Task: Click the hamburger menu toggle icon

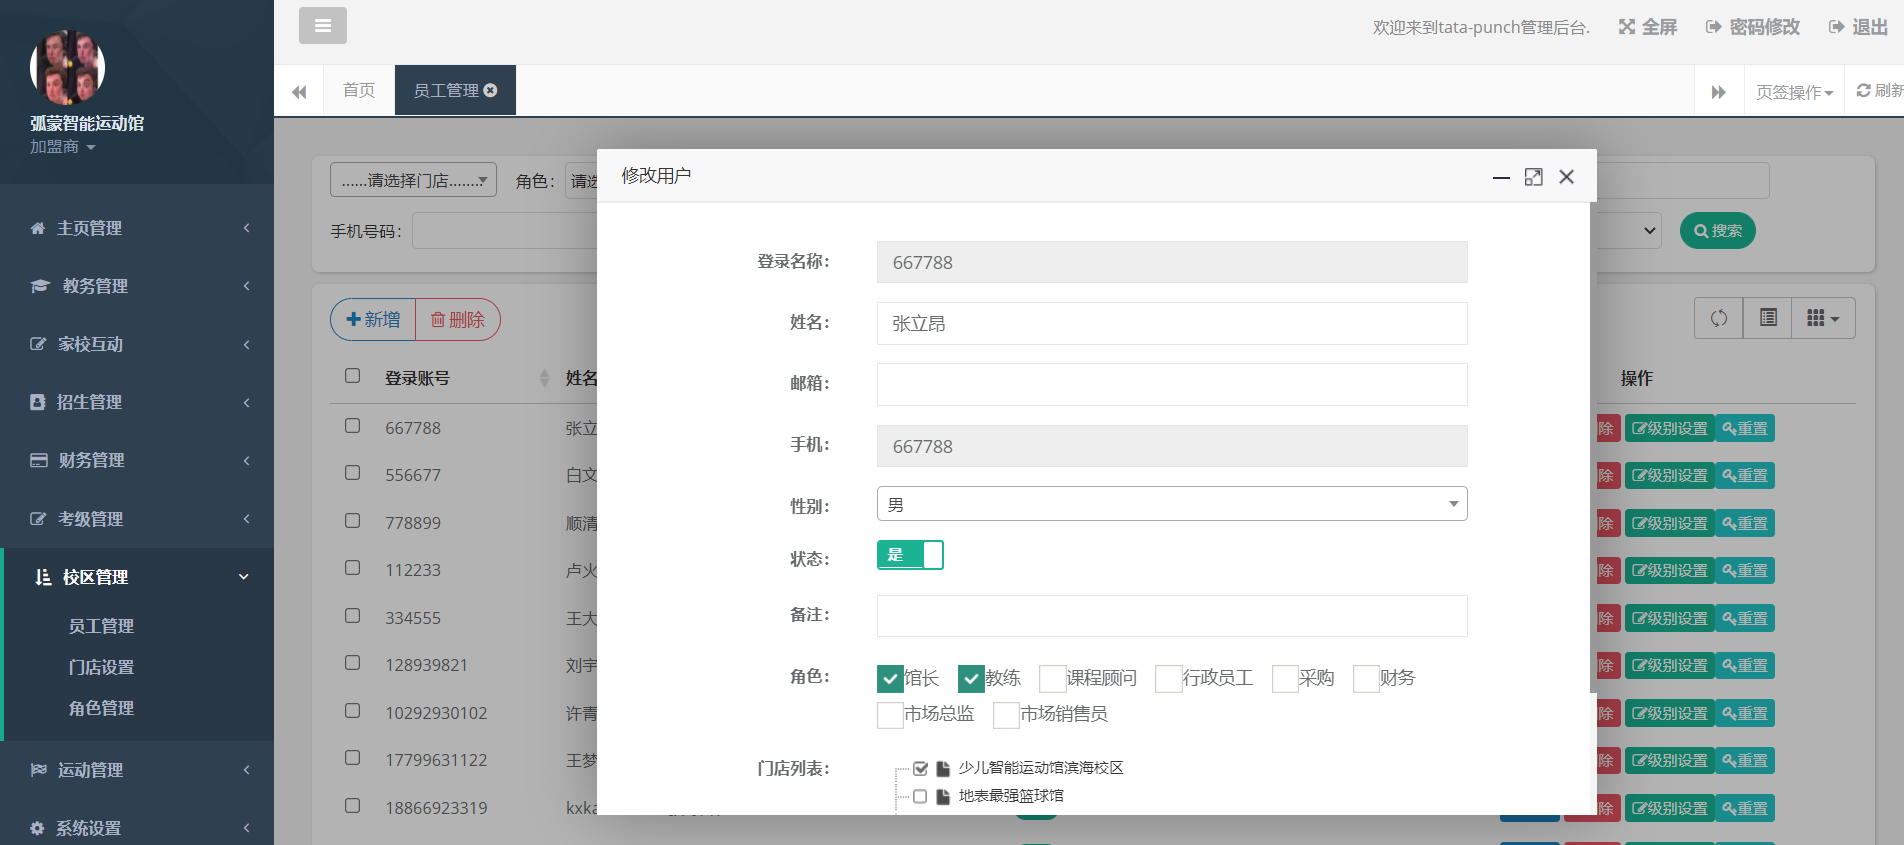Action: [322, 26]
